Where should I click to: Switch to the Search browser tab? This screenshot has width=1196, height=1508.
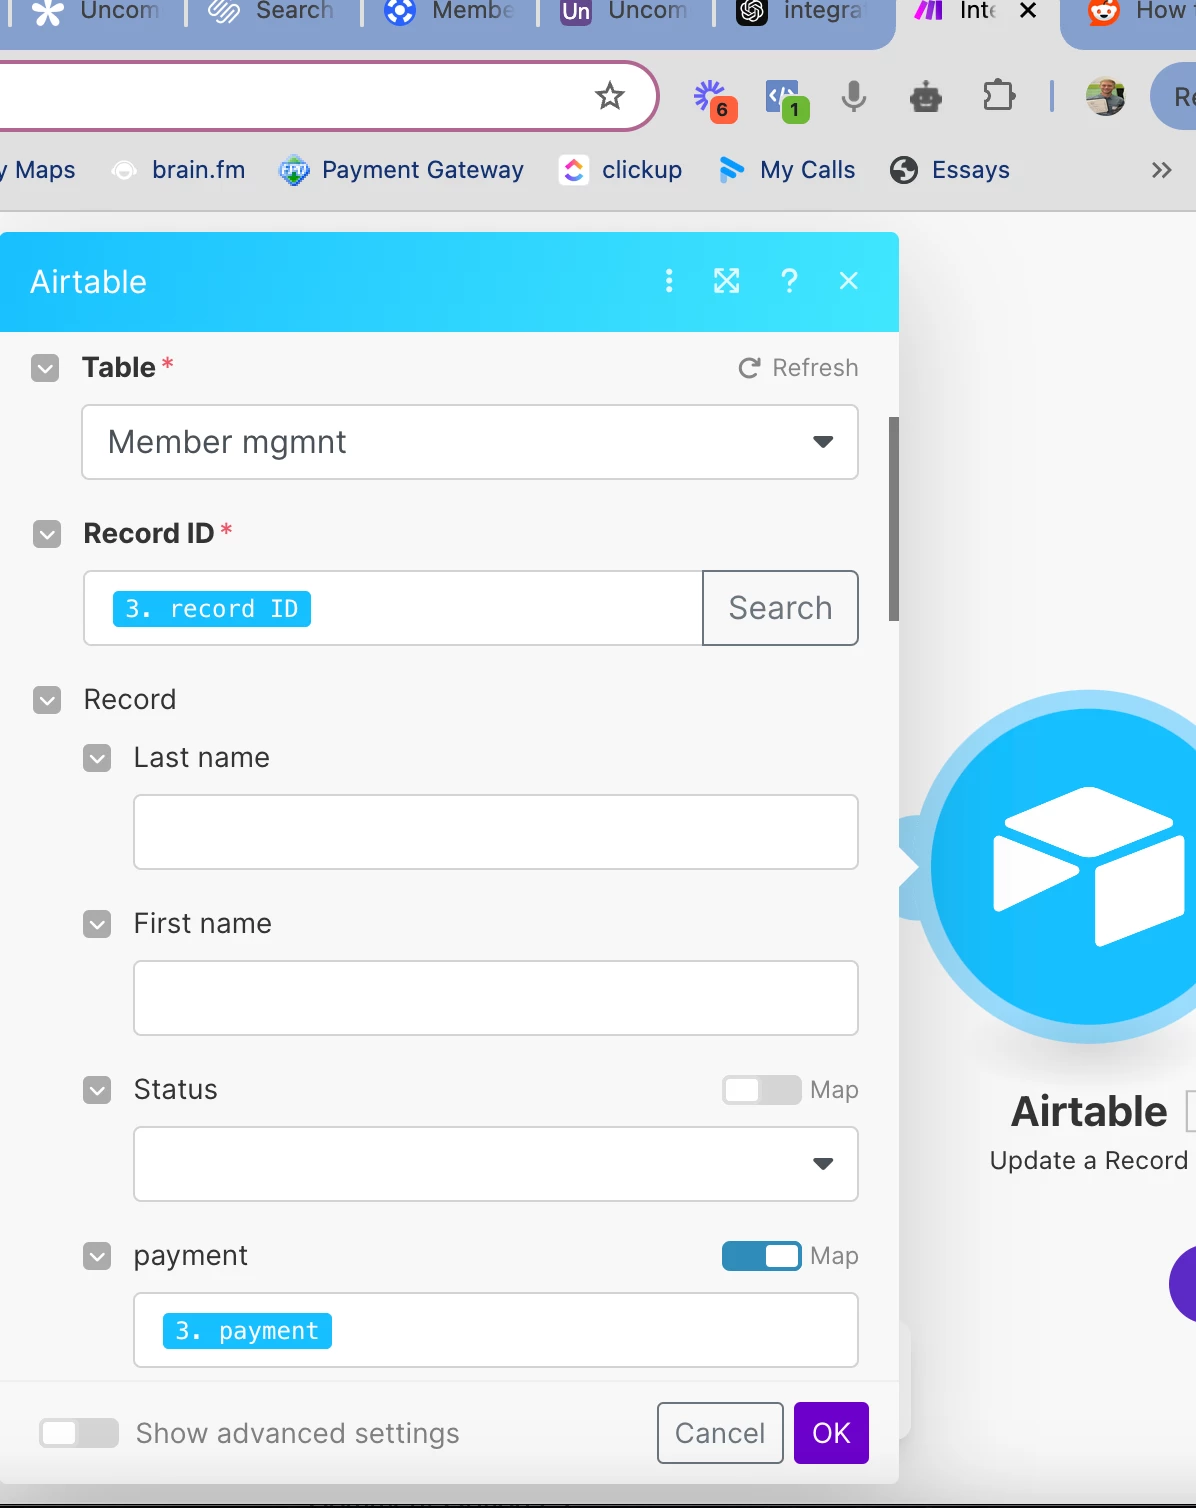pyautogui.click(x=270, y=12)
